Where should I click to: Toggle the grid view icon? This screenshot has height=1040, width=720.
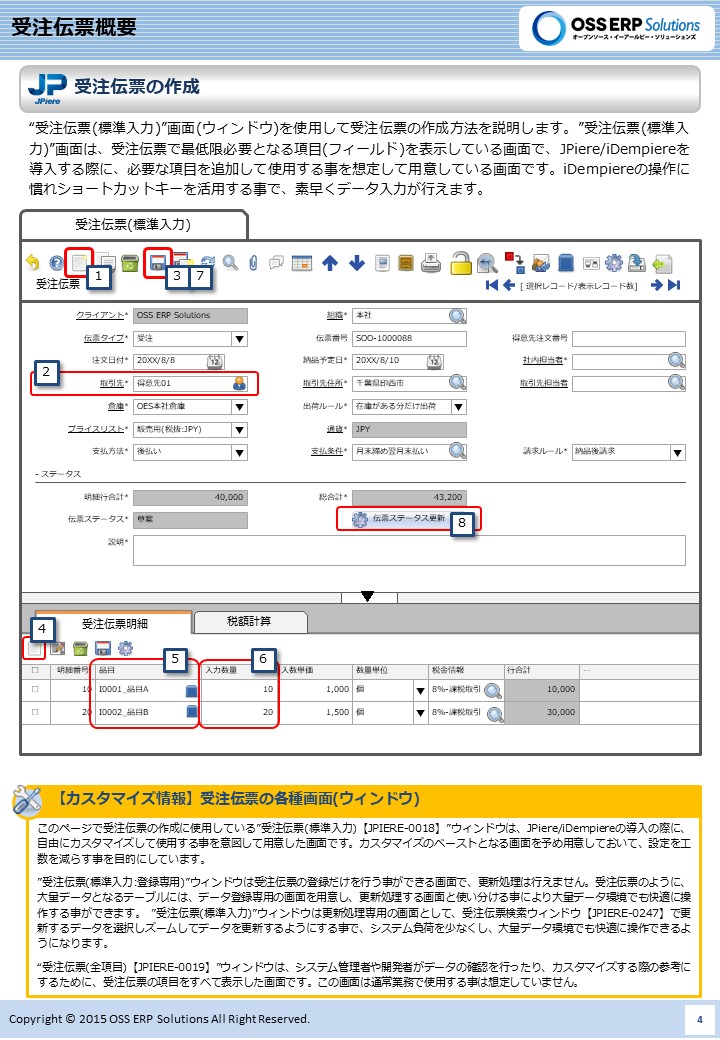[x=302, y=263]
